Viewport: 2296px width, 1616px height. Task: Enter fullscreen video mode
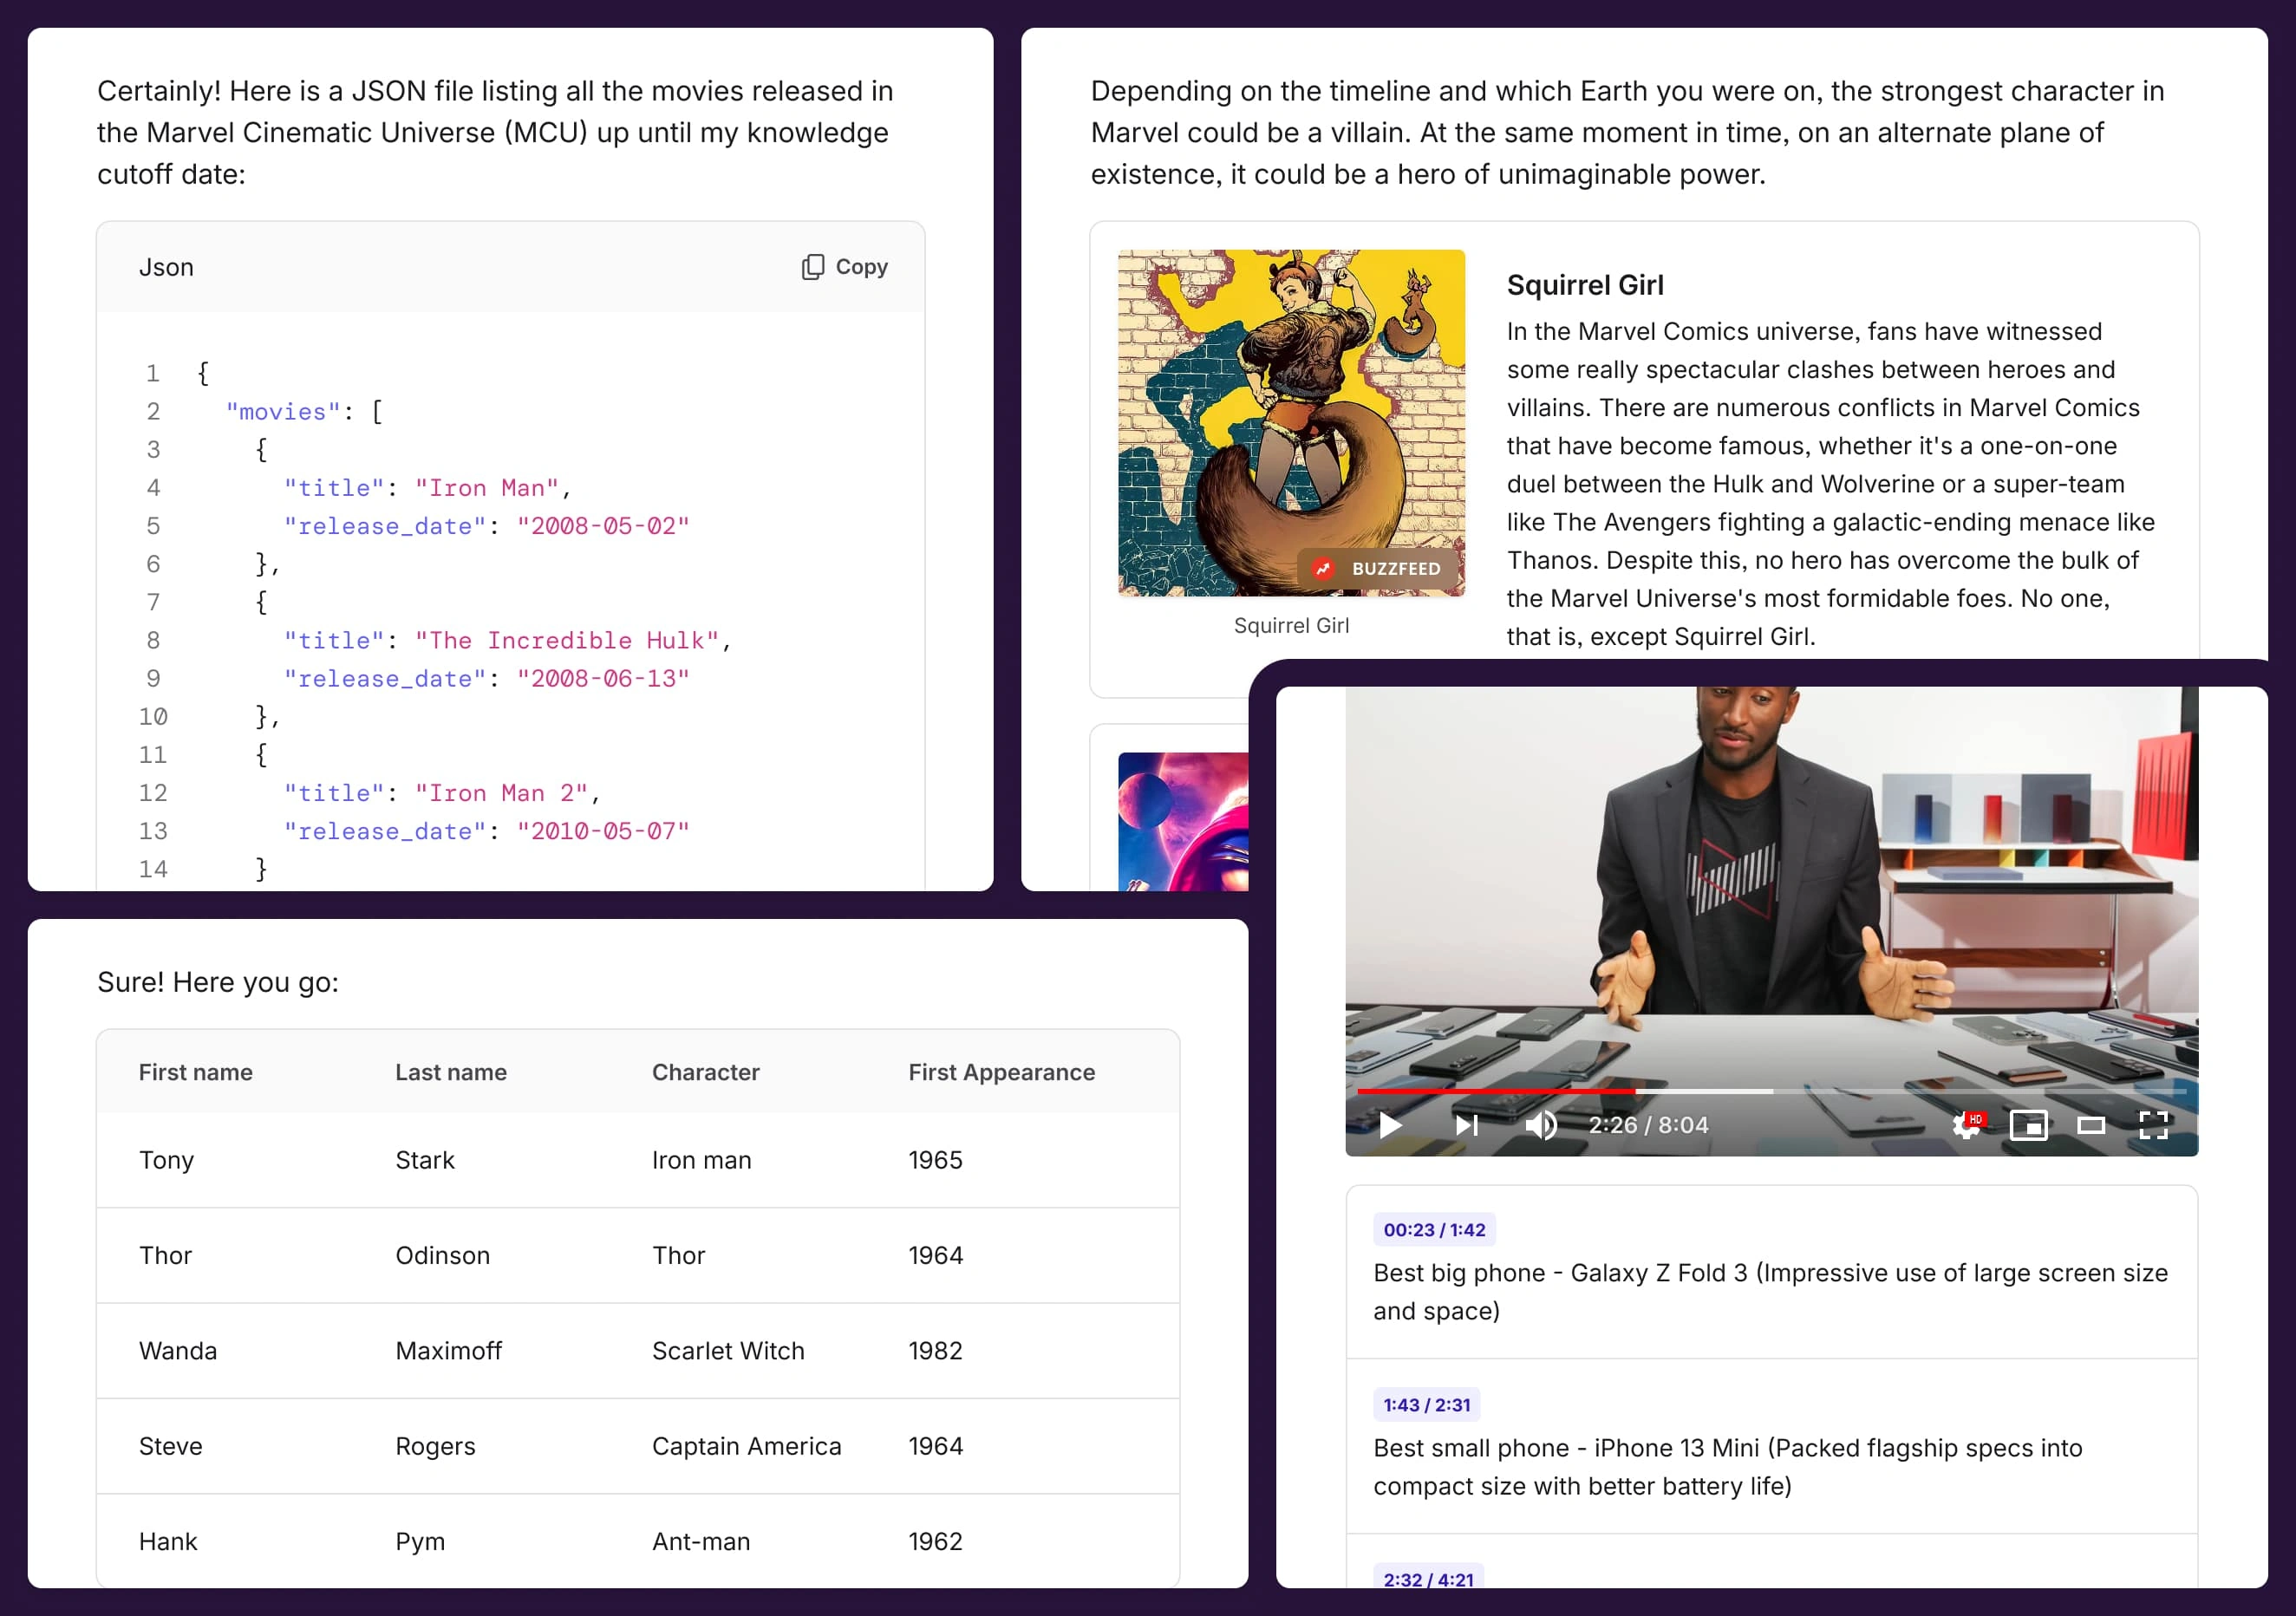[2153, 1125]
